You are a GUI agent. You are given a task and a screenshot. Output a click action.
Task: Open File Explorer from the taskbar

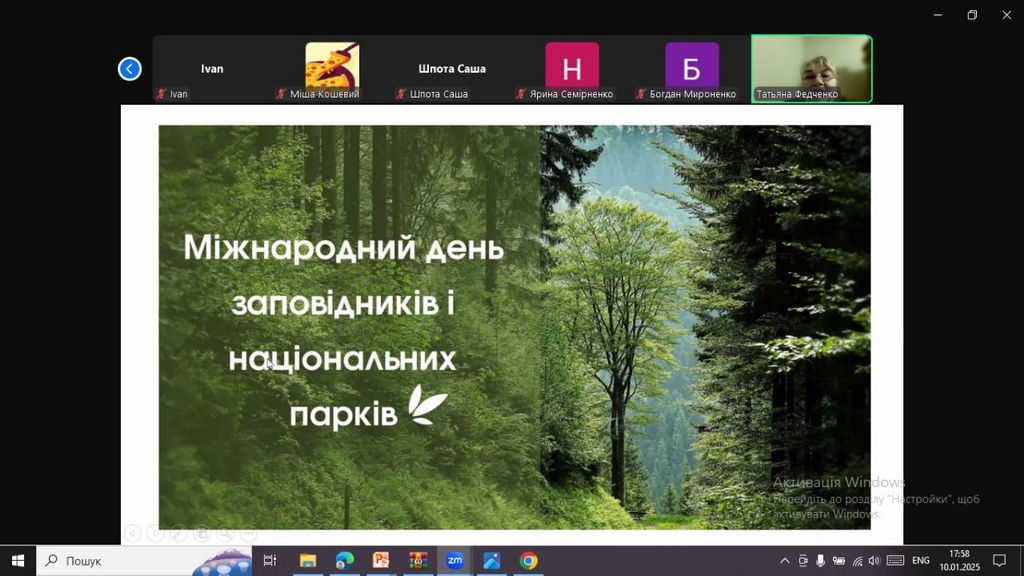[x=308, y=561]
